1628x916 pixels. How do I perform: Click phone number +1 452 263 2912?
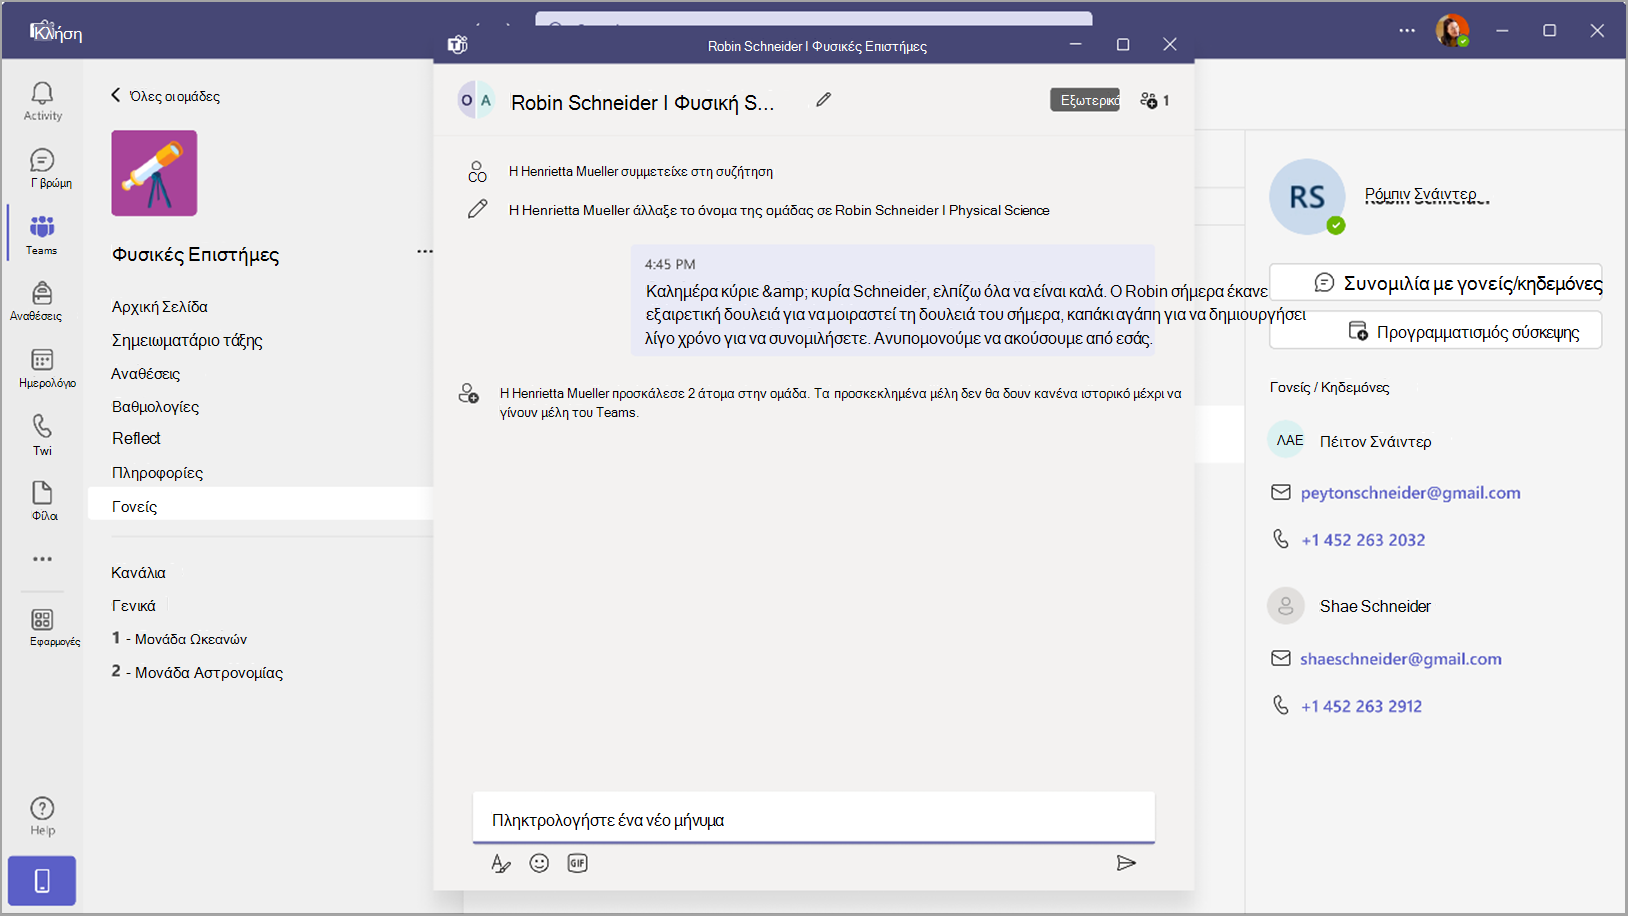(x=1361, y=706)
